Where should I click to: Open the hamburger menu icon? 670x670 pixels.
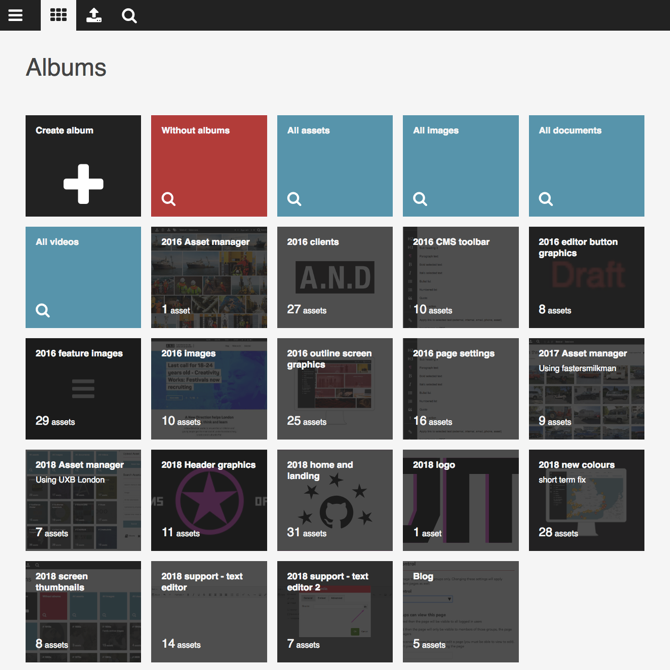(15, 15)
